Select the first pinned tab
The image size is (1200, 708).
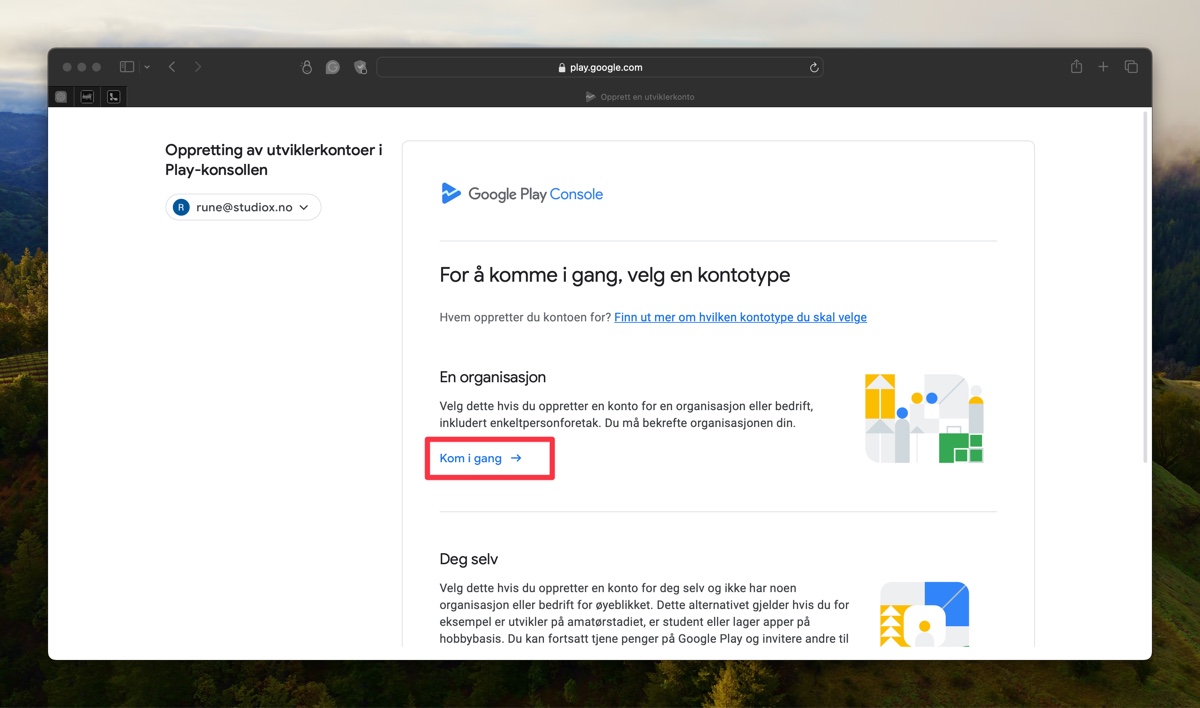point(61,97)
